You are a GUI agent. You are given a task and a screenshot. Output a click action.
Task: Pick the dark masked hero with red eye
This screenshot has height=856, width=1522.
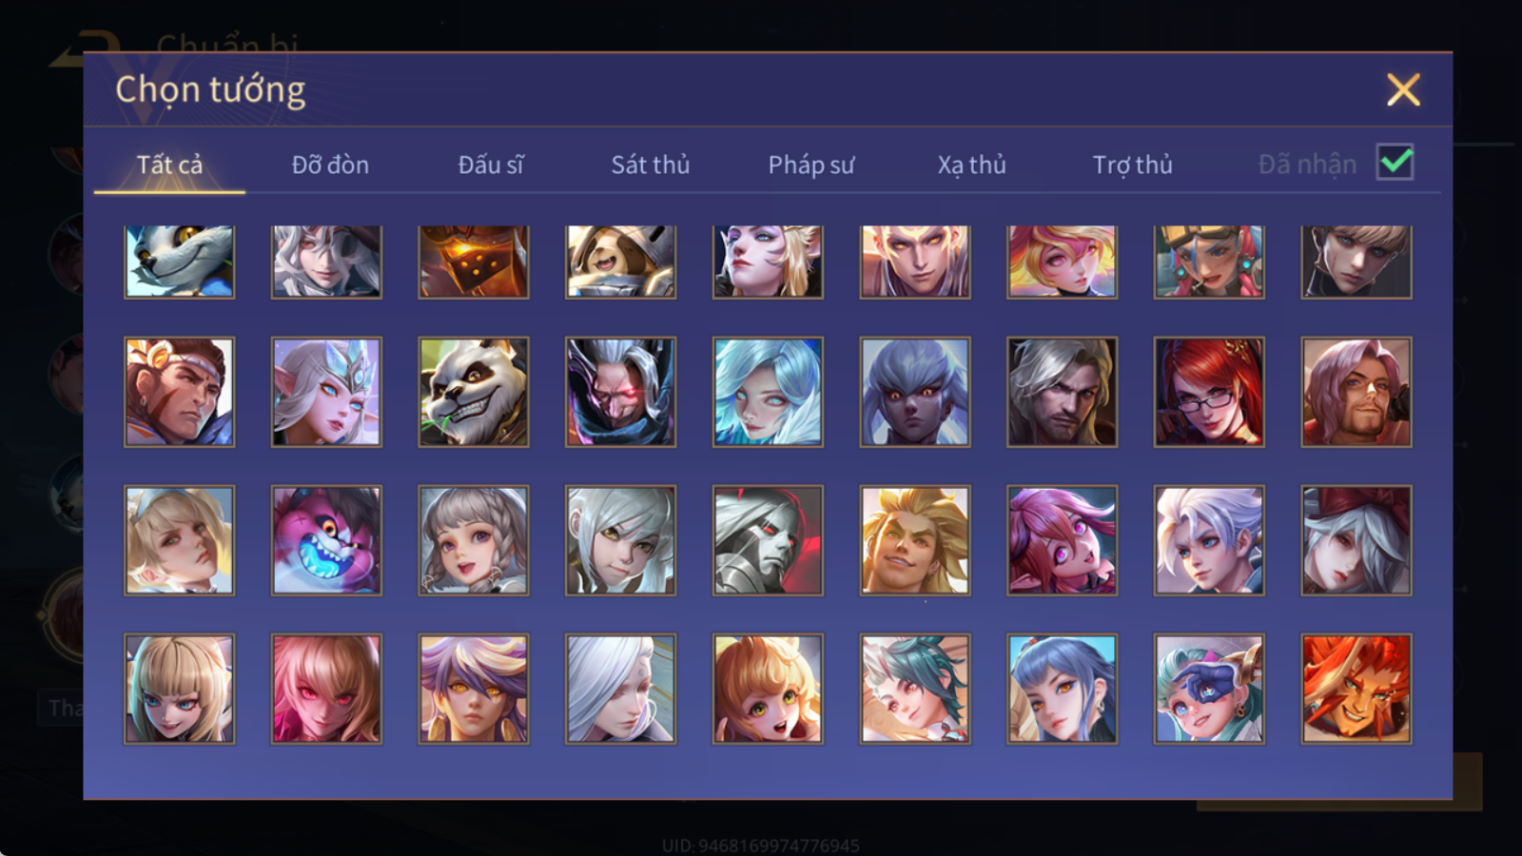point(620,392)
